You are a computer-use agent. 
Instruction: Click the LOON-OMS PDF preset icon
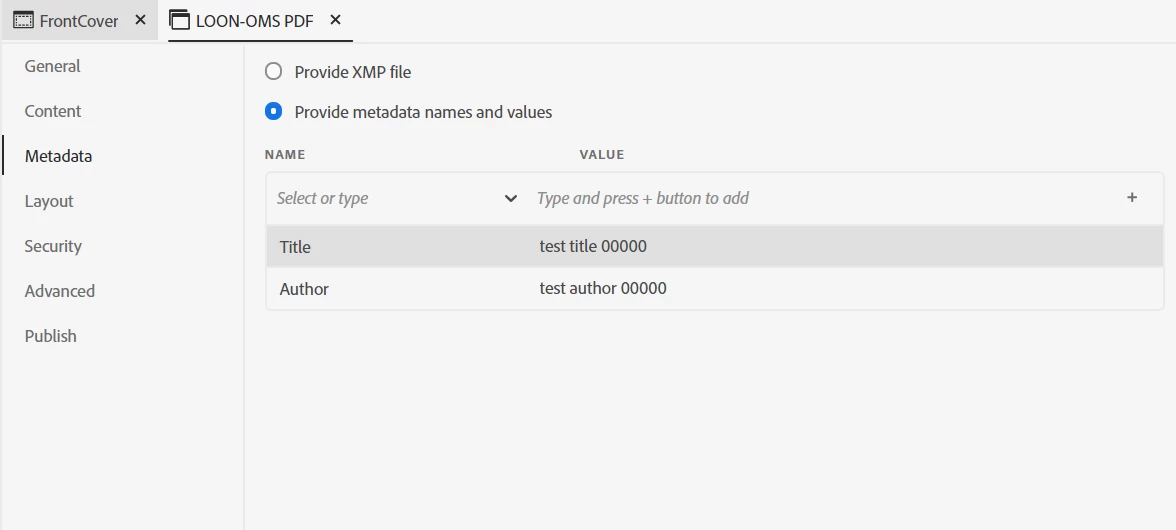click(x=180, y=20)
